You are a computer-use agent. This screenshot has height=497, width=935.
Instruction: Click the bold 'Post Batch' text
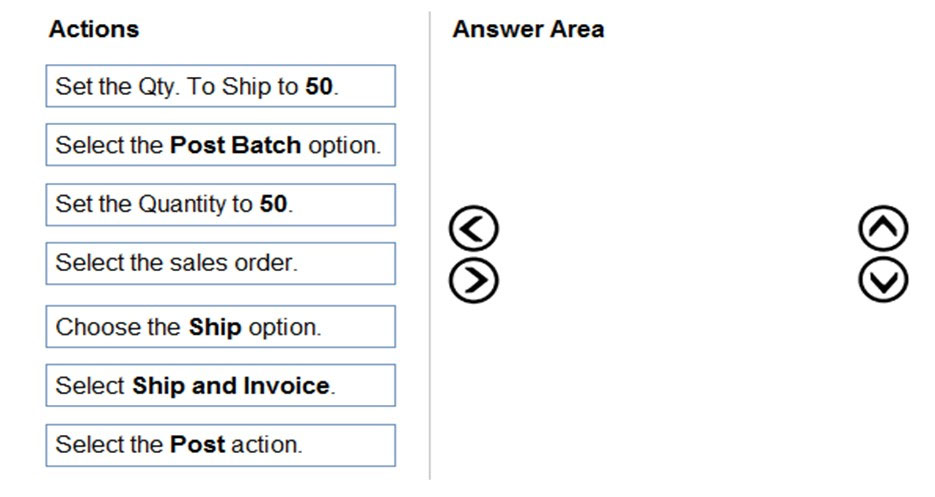coord(235,145)
